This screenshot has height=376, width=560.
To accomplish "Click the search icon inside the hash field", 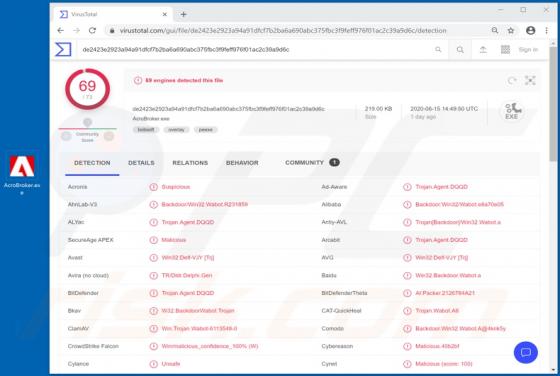I will 438,50.
